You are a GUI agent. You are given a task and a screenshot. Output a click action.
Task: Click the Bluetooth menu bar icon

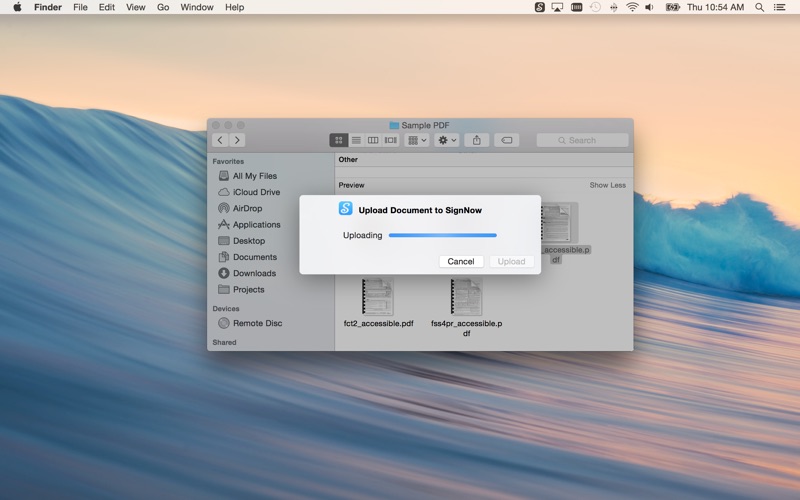[614, 7]
